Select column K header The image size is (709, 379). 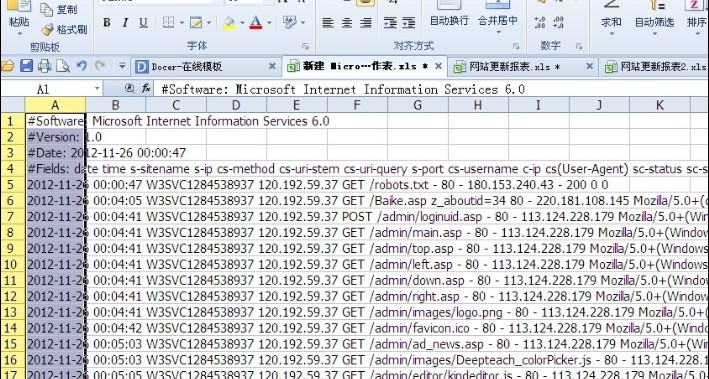(659, 105)
